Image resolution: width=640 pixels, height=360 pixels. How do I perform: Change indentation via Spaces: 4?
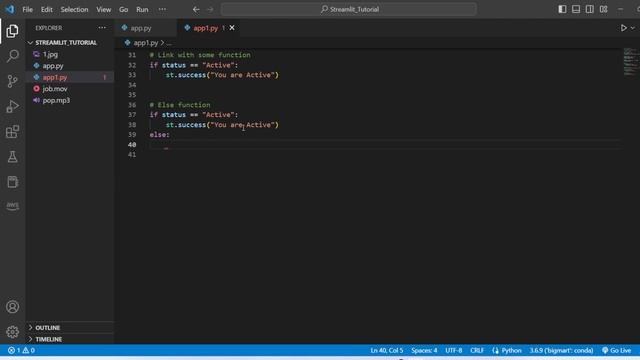coord(424,350)
